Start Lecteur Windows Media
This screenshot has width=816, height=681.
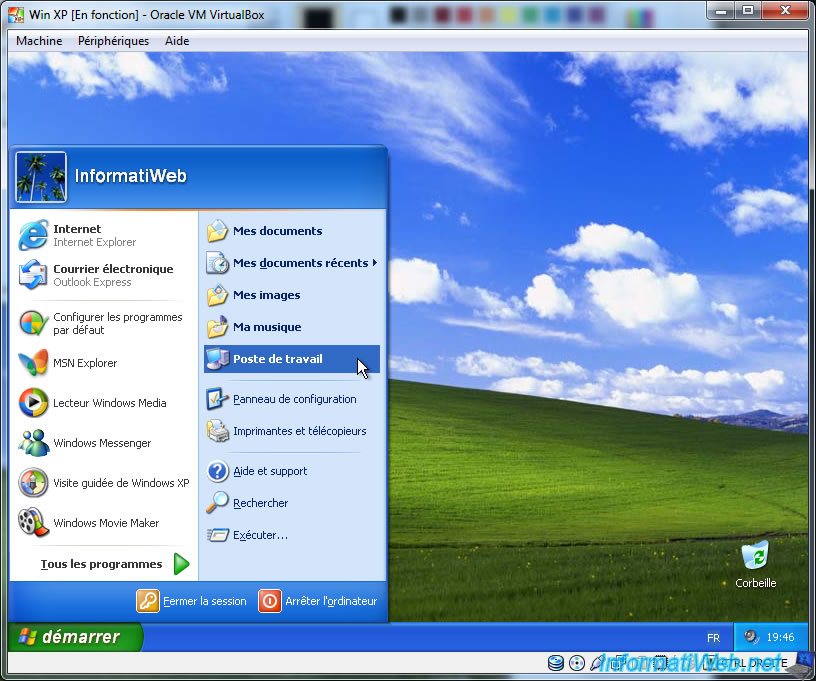103,403
